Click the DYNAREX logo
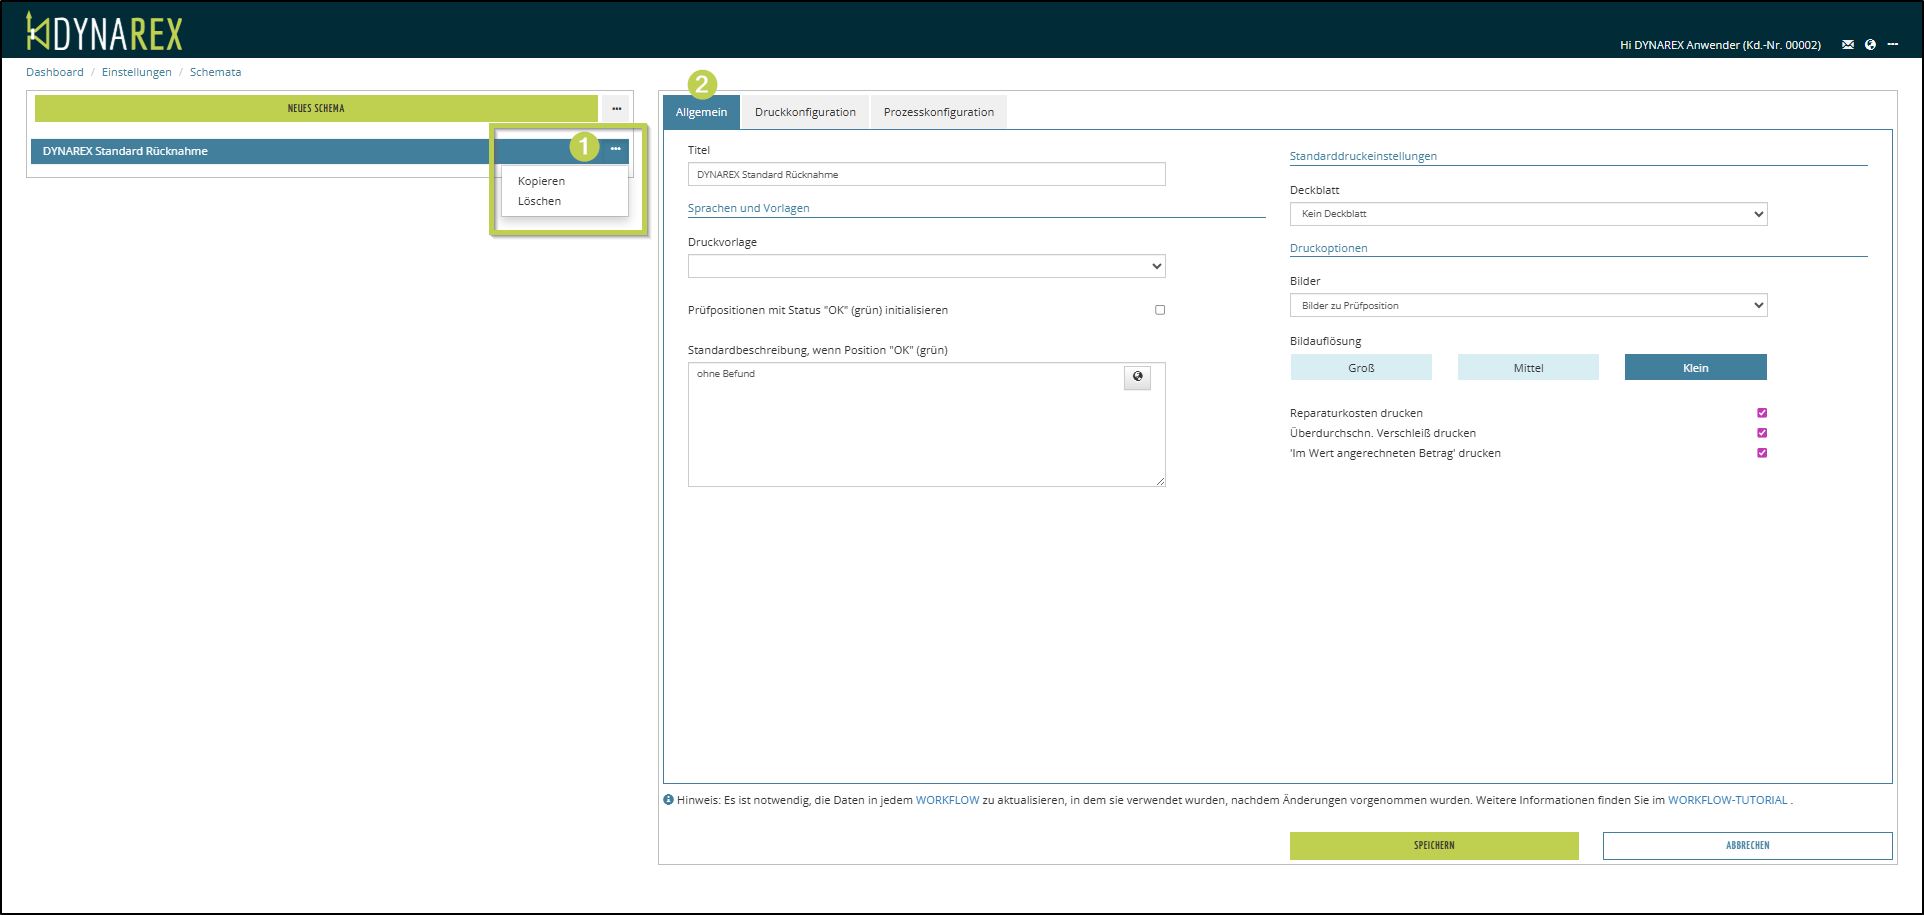 coord(104,32)
